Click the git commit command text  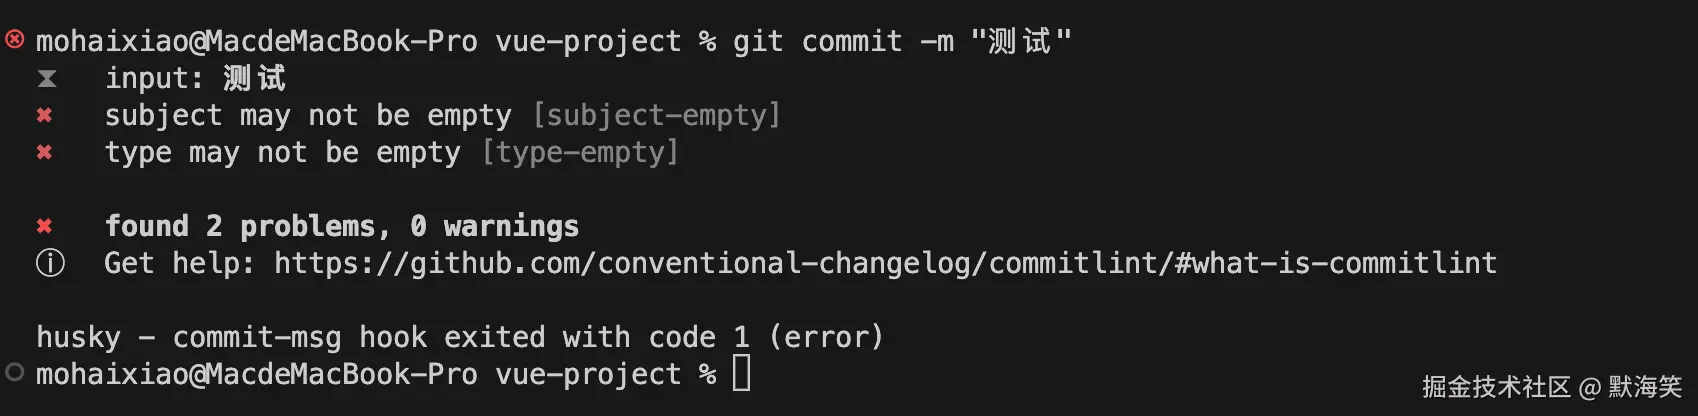point(843,42)
